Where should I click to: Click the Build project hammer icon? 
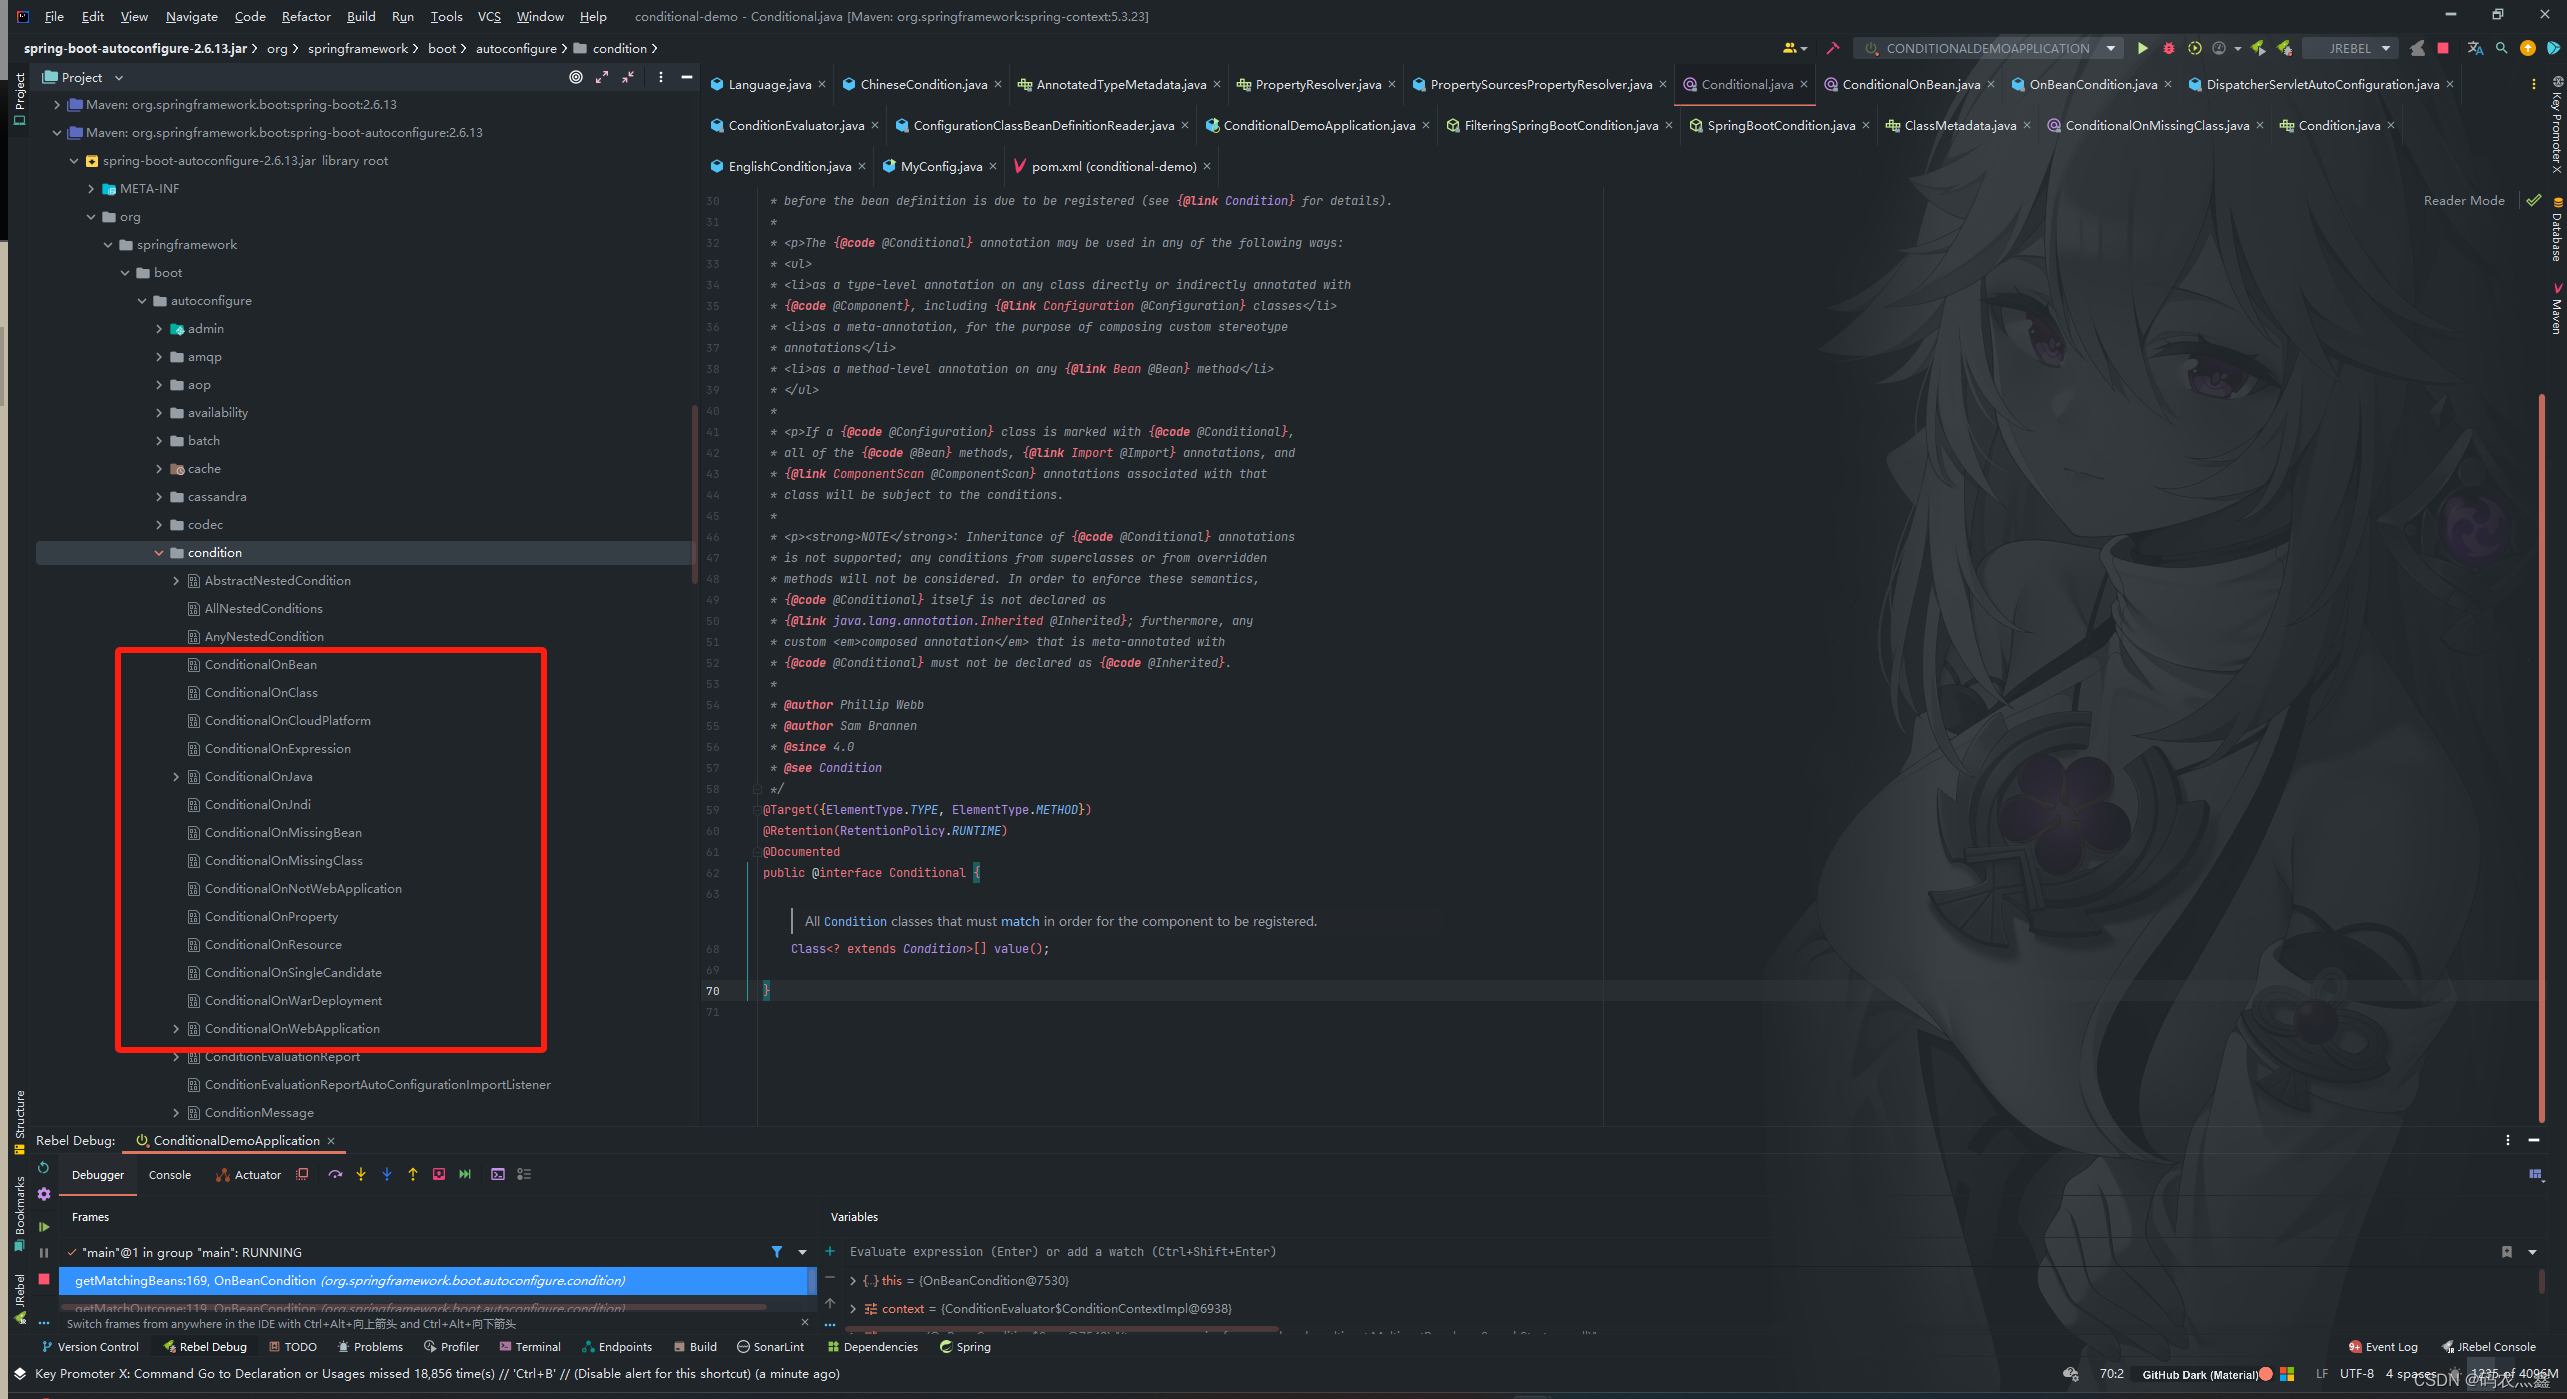1832,48
